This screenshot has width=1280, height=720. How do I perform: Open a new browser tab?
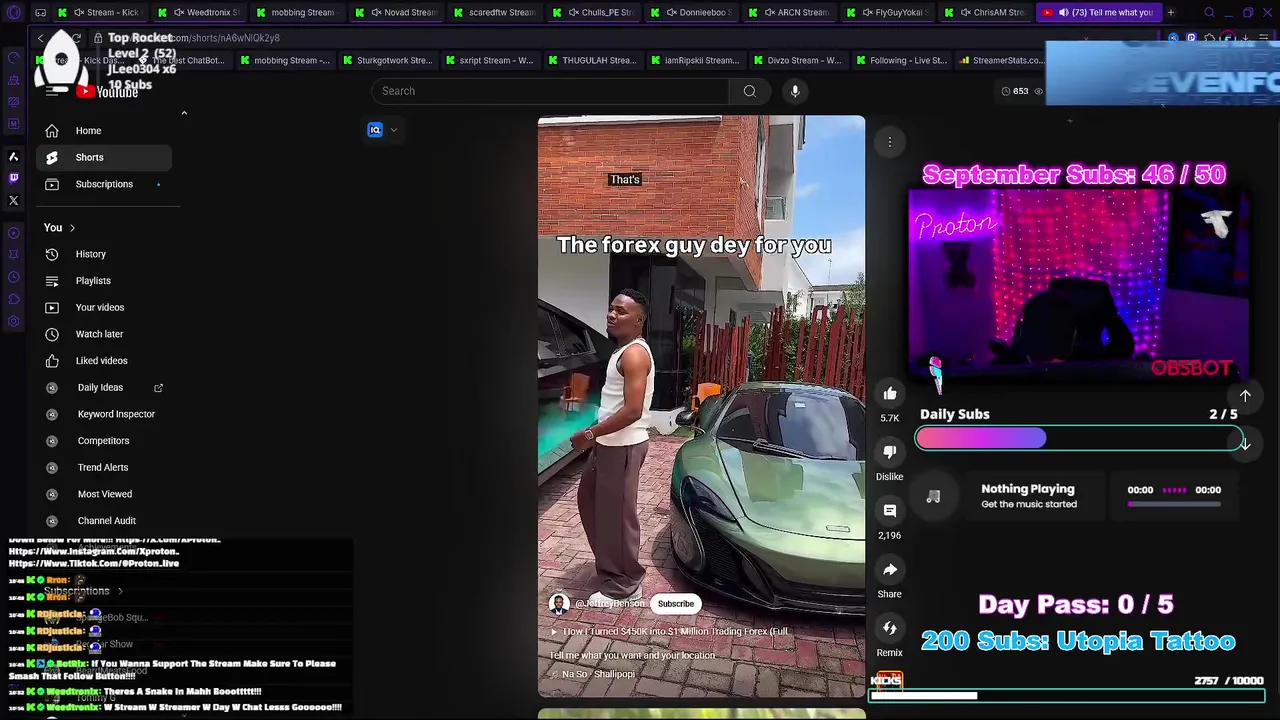(1170, 12)
